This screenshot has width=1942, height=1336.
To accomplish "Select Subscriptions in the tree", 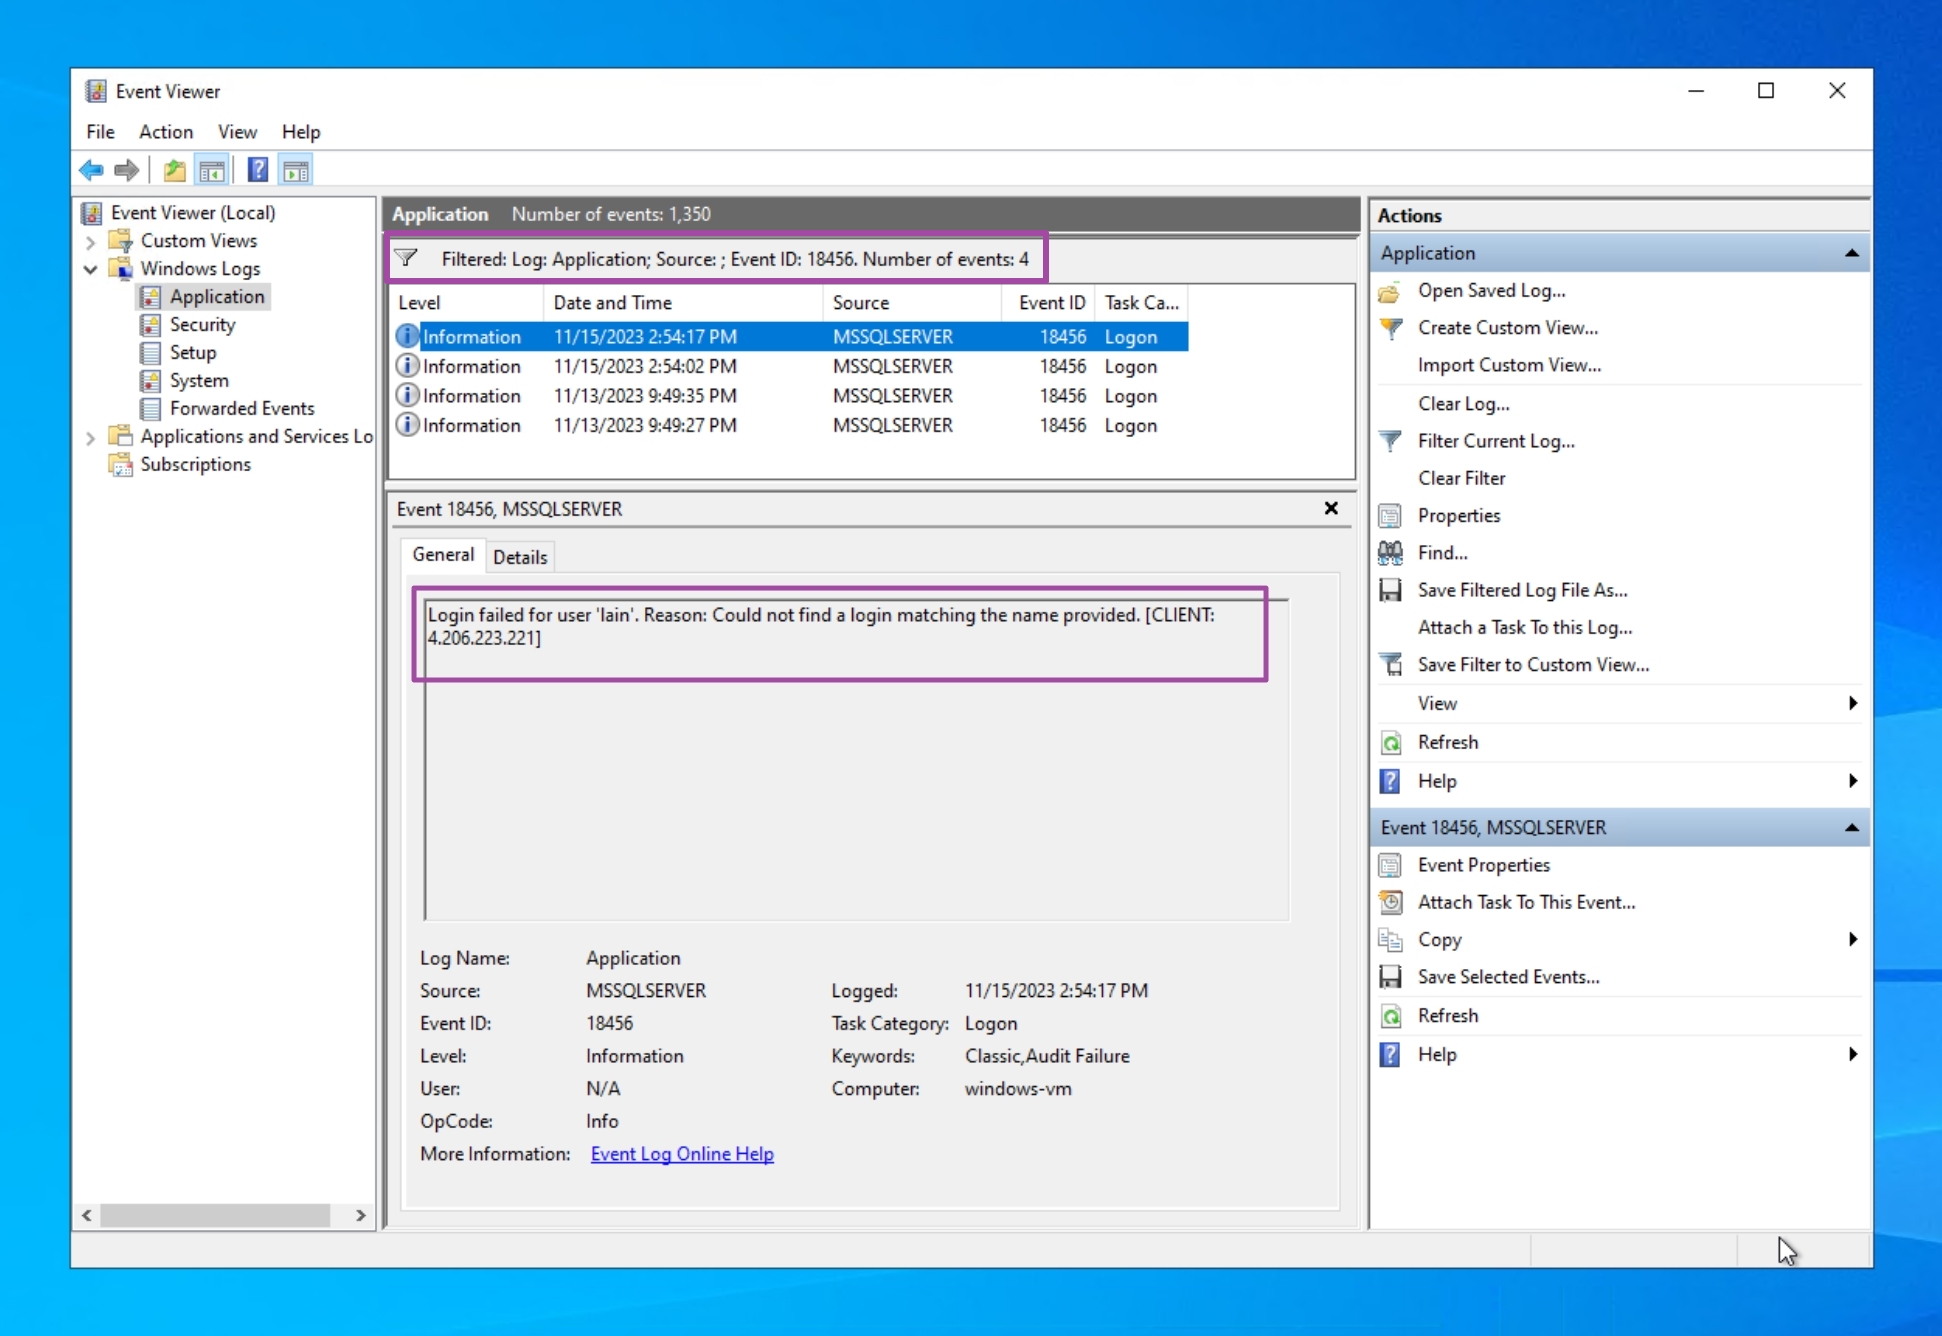I will point(195,465).
